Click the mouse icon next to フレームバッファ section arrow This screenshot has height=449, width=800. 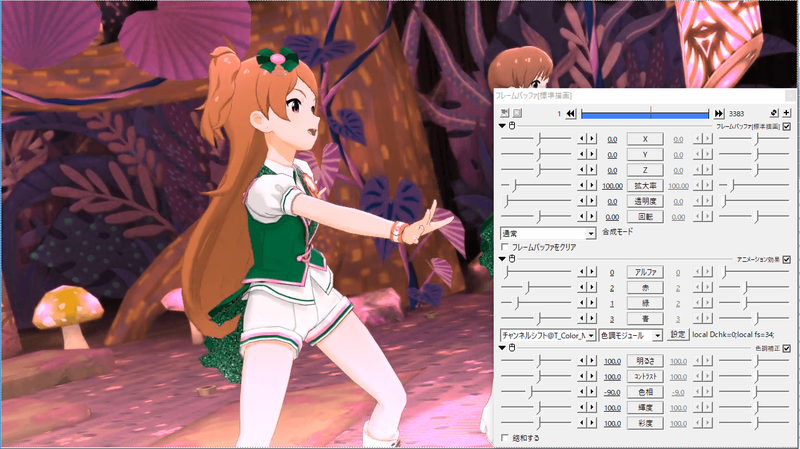[512, 126]
